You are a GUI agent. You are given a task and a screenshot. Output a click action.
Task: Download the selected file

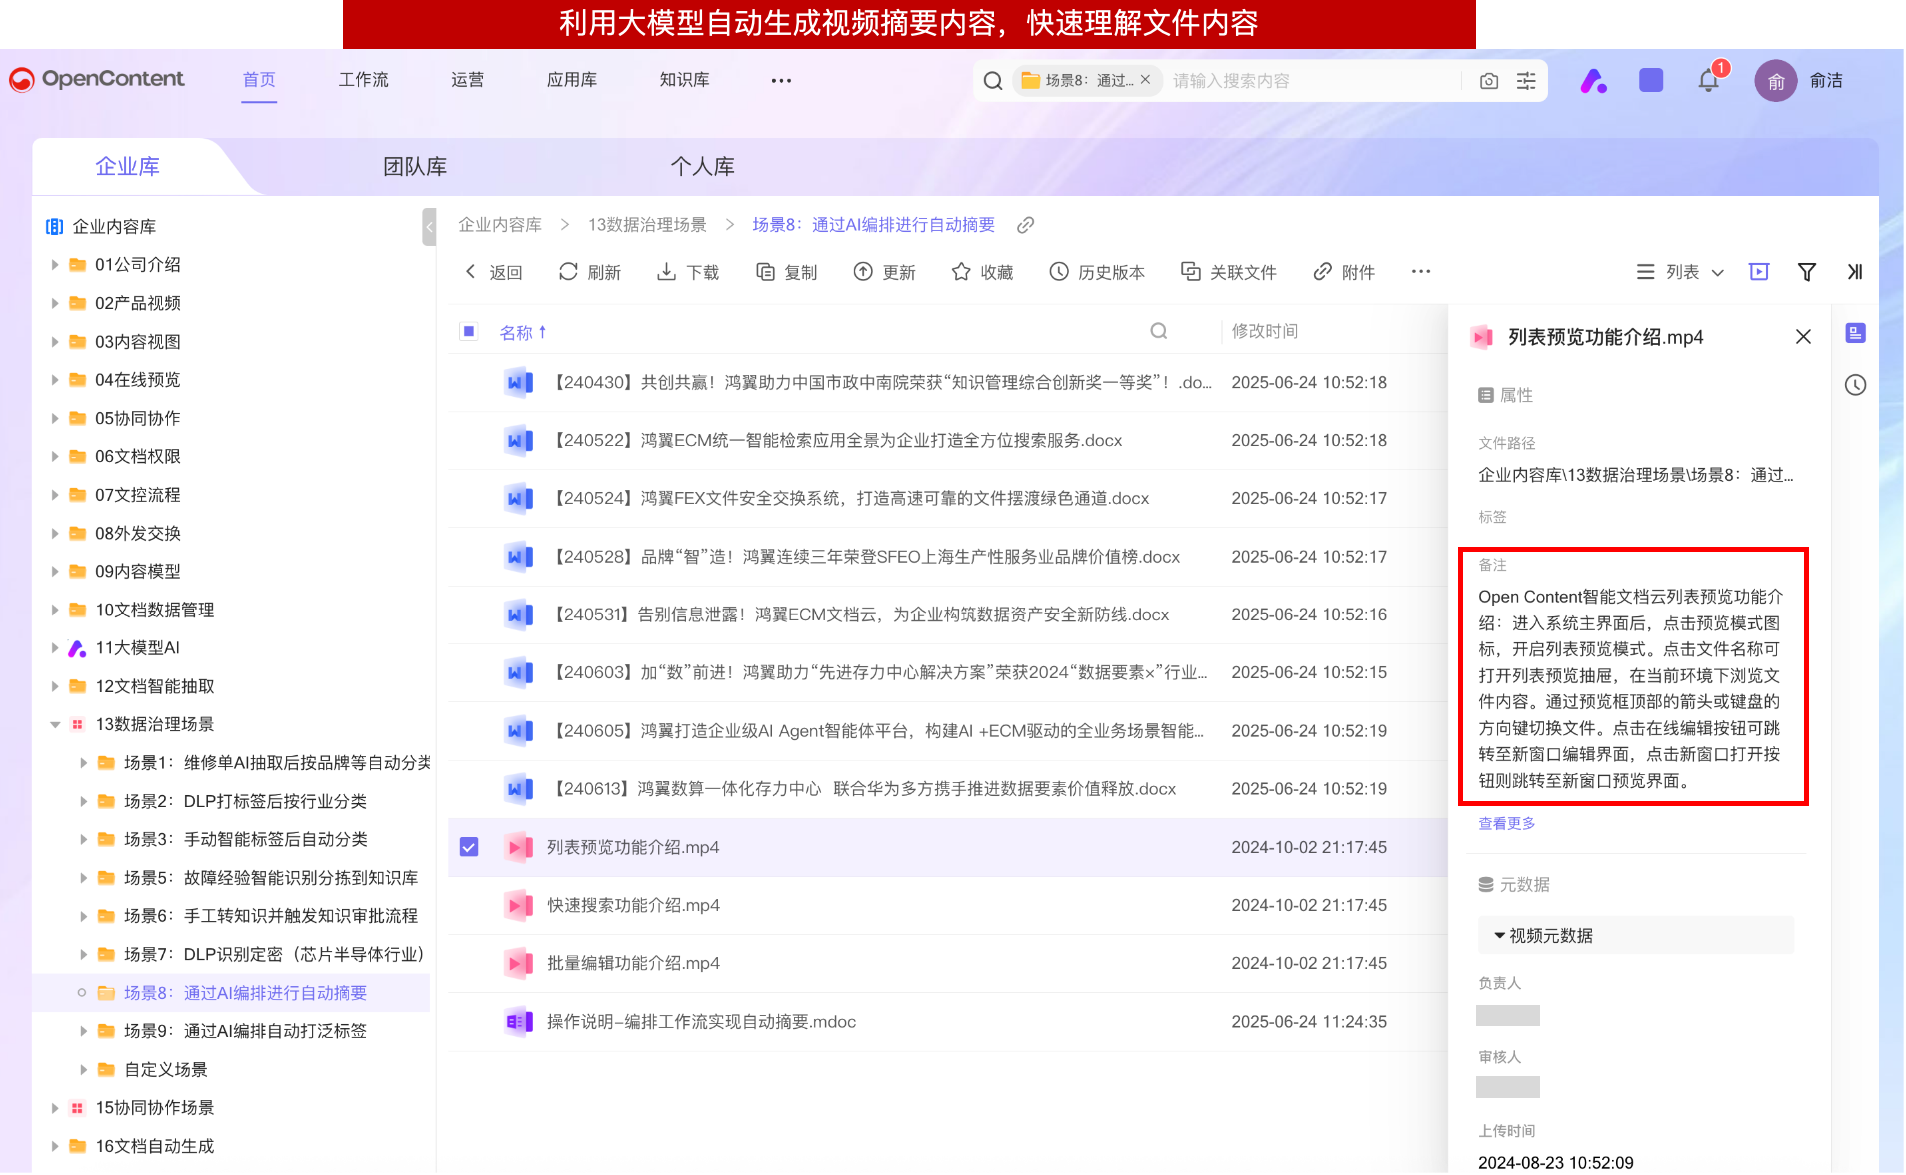click(688, 271)
